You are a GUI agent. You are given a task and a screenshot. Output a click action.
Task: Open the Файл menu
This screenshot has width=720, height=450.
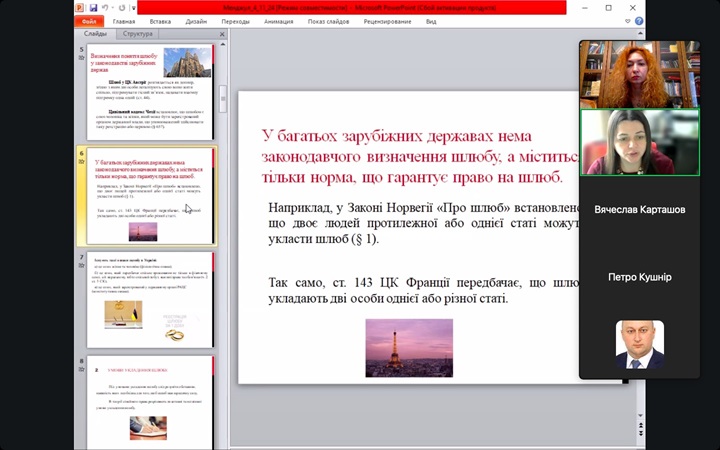pyautogui.click(x=90, y=20)
